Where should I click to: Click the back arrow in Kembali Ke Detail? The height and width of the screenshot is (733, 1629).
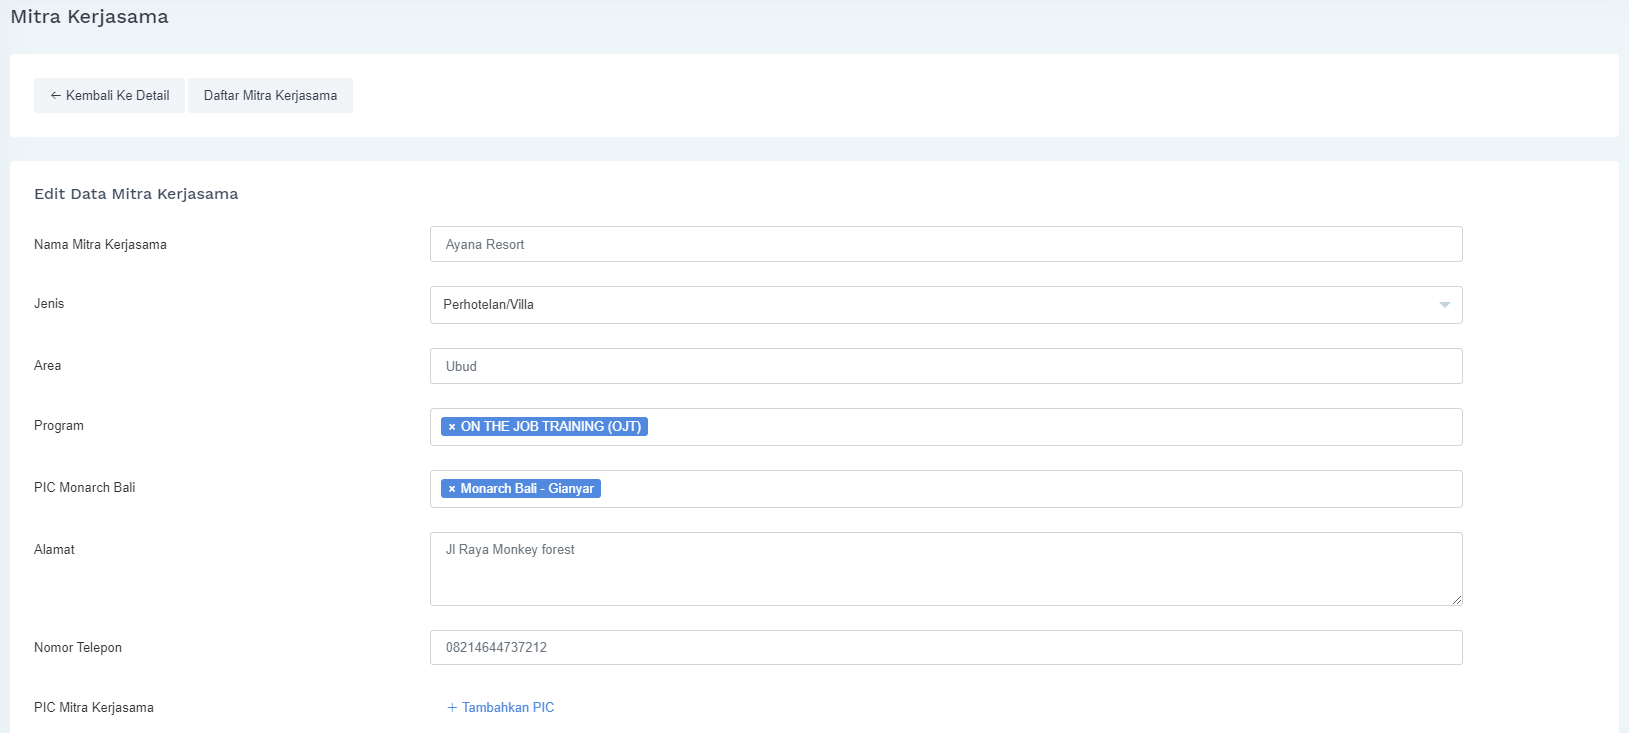pos(56,96)
